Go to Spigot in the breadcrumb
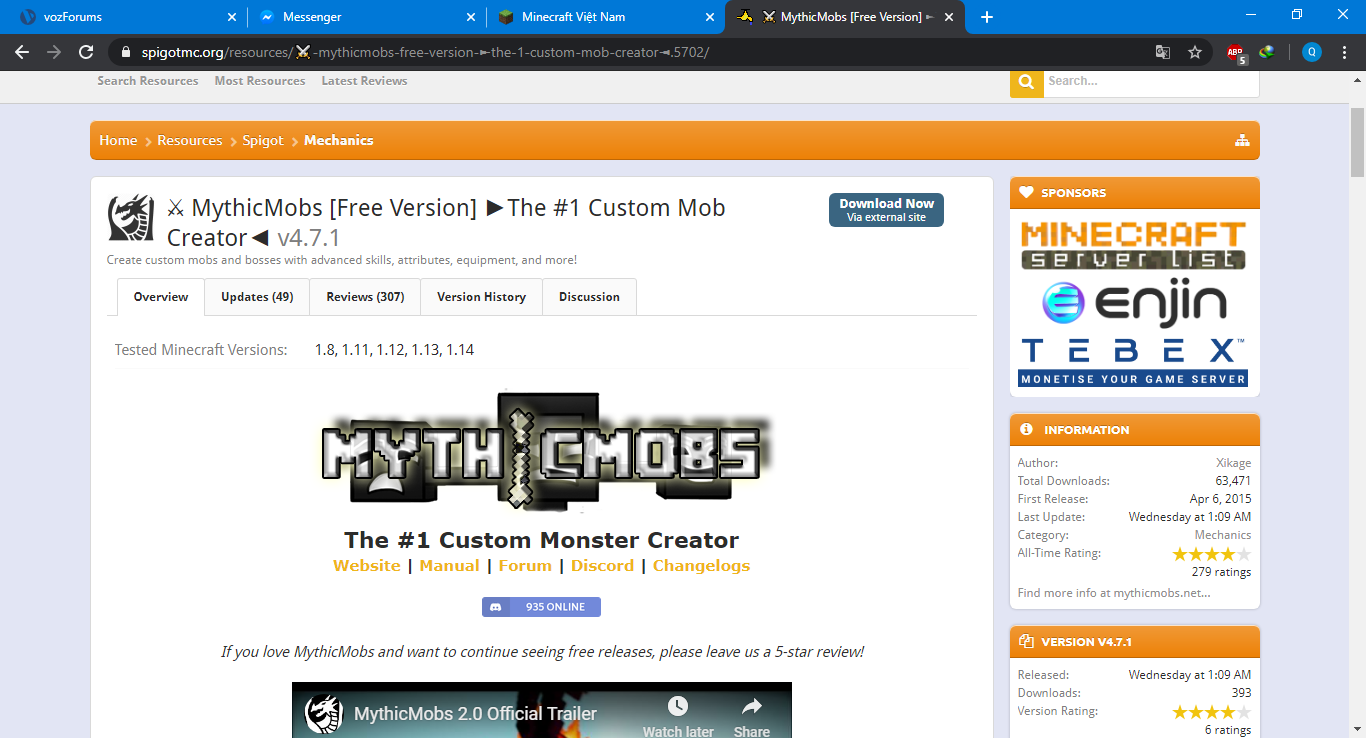This screenshot has height=738, width=1366. click(x=263, y=141)
